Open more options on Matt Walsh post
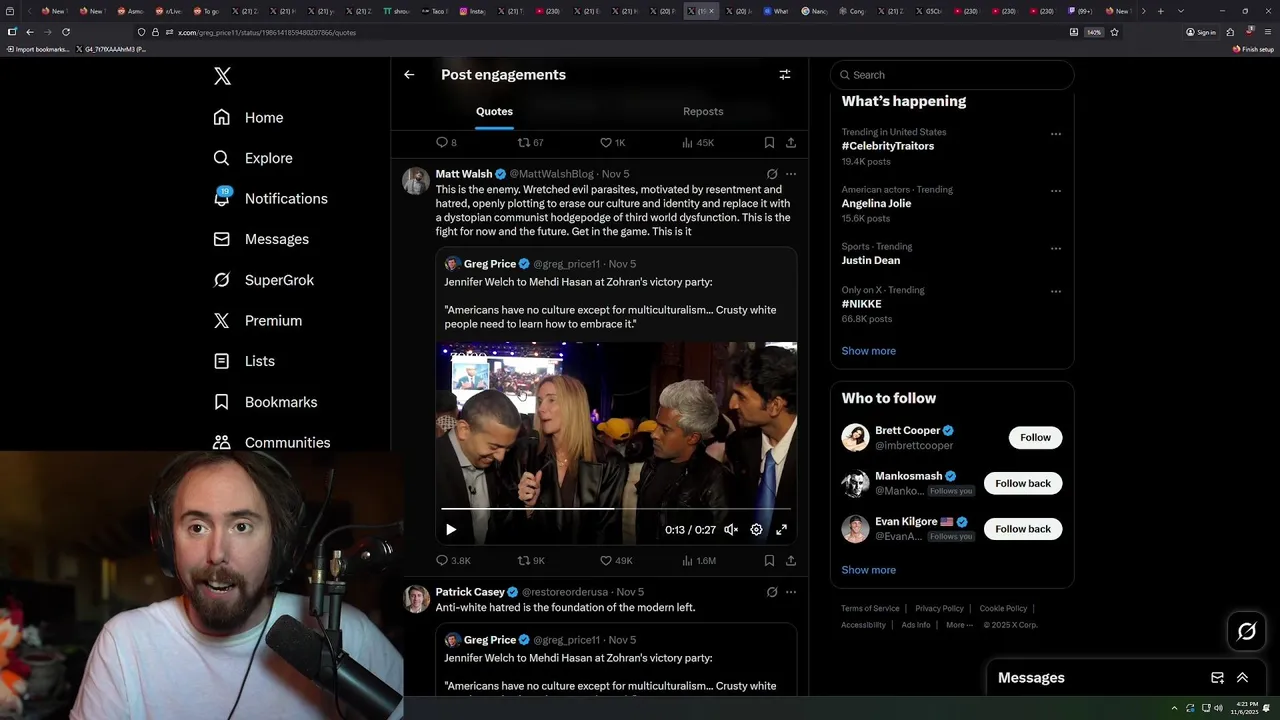Screen dimensions: 1280x720 (x=791, y=174)
